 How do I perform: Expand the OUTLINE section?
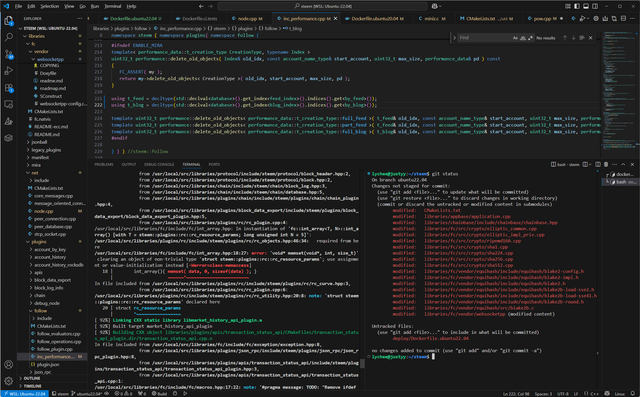[x=32, y=378]
